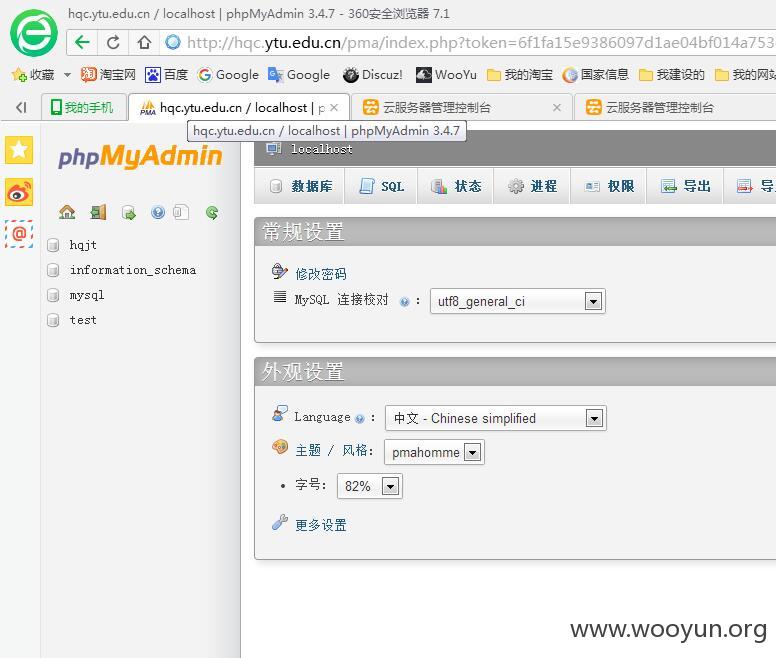Click localhost server breadcrumb link

322,149
